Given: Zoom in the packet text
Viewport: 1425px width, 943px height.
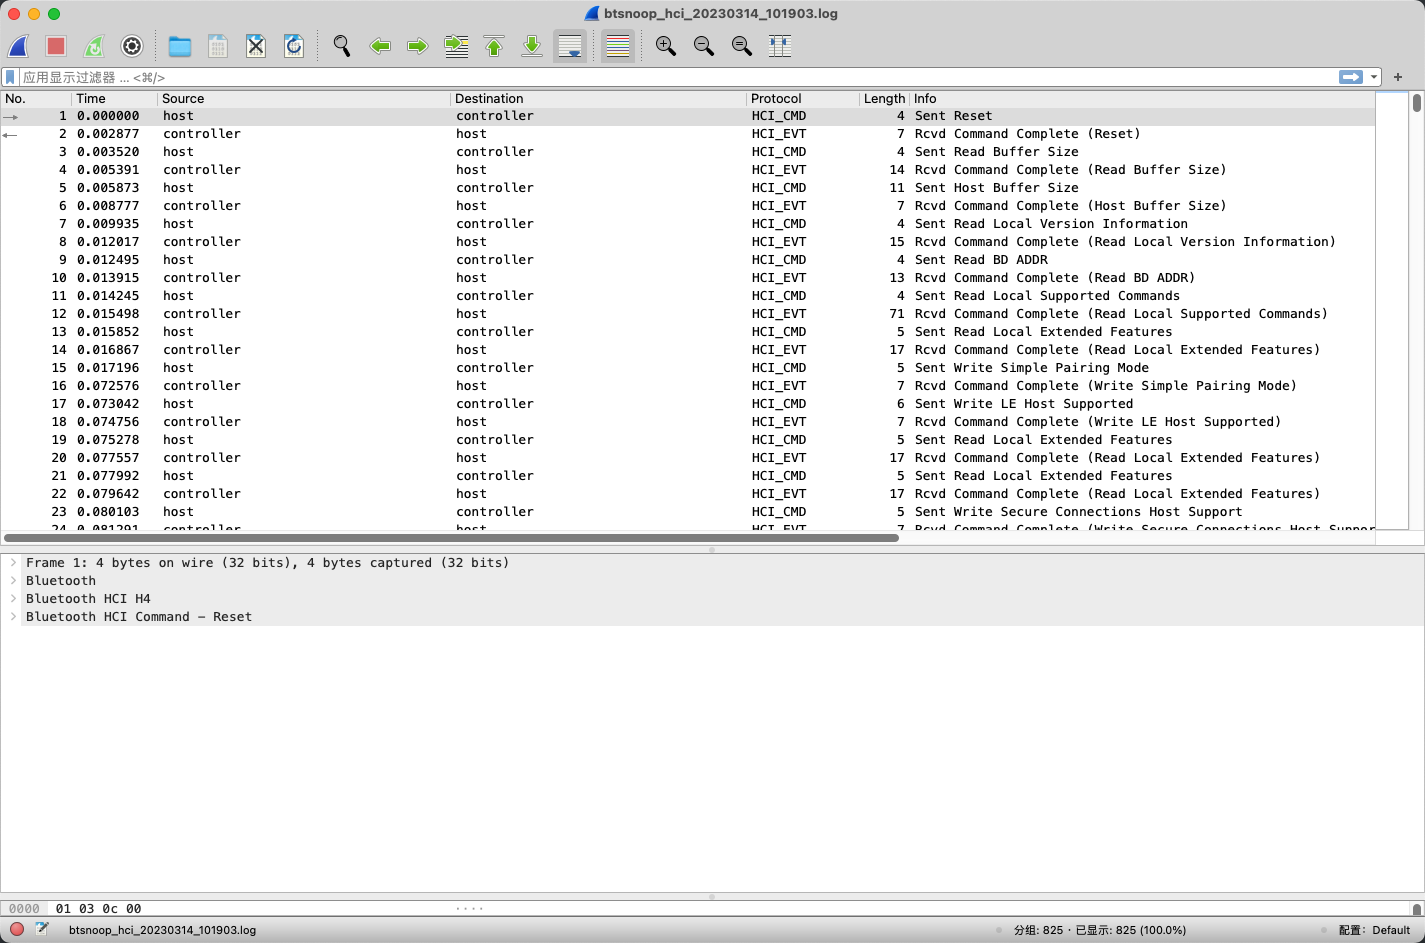Looking at the screenshot, I should click(x=666, y=46).
